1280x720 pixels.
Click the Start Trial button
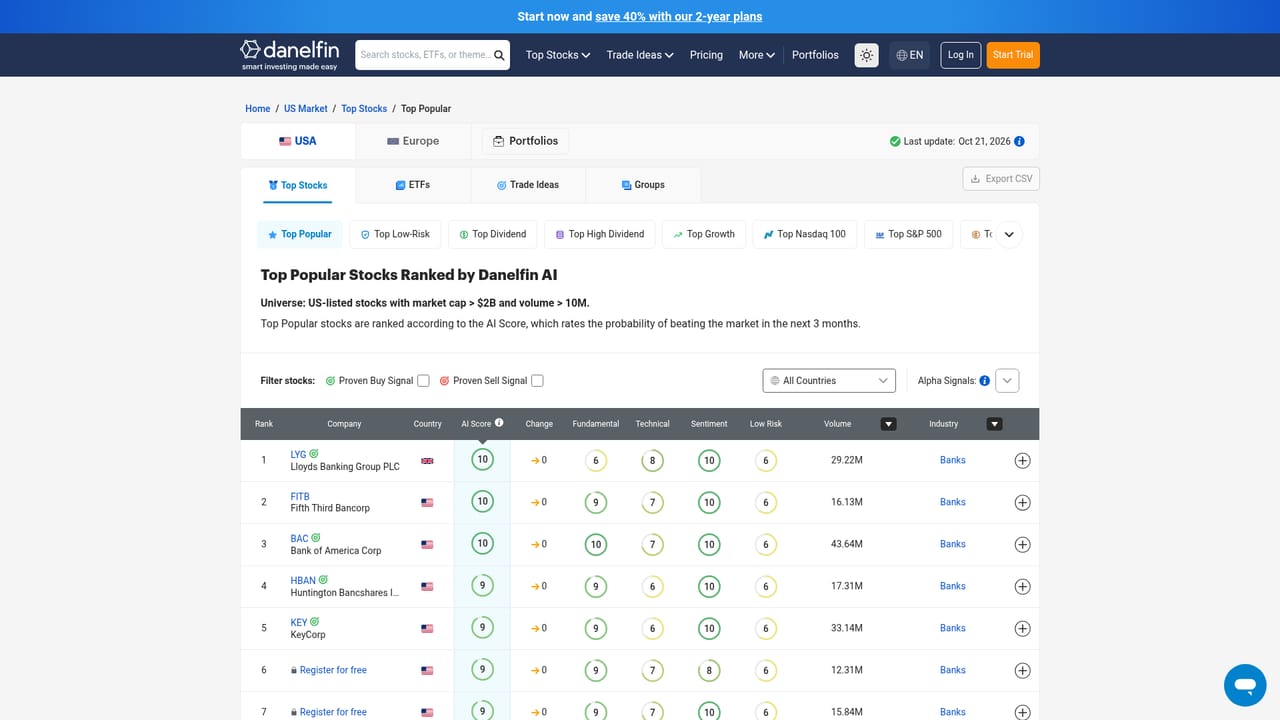tap(1013, 55)
